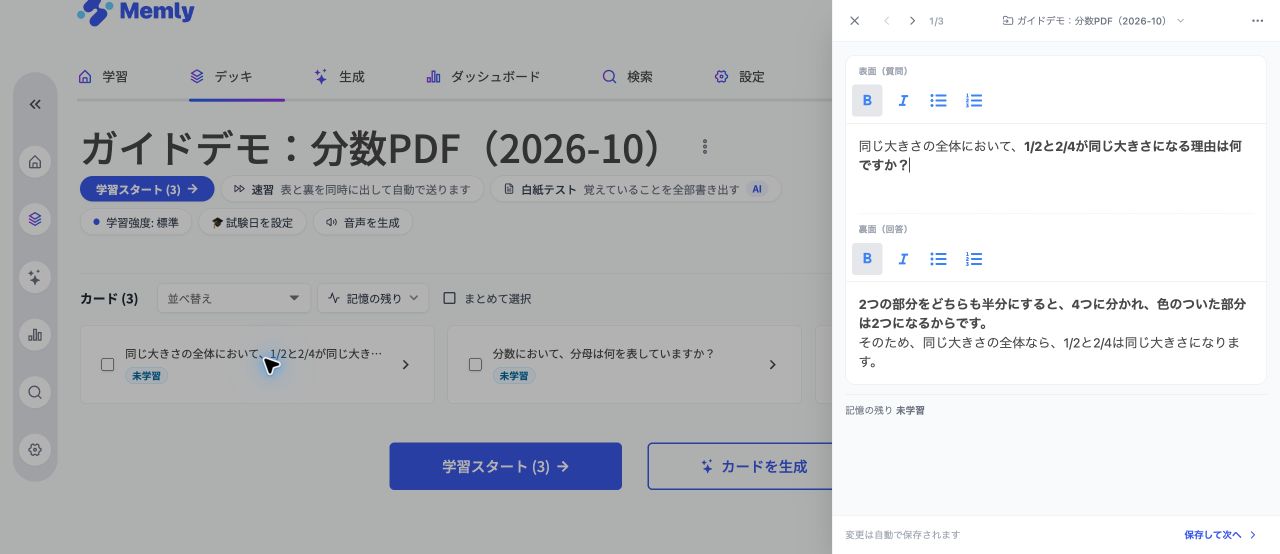Start 速習 speed review mode
This screenshot has width=1280, height=554.
352,189
